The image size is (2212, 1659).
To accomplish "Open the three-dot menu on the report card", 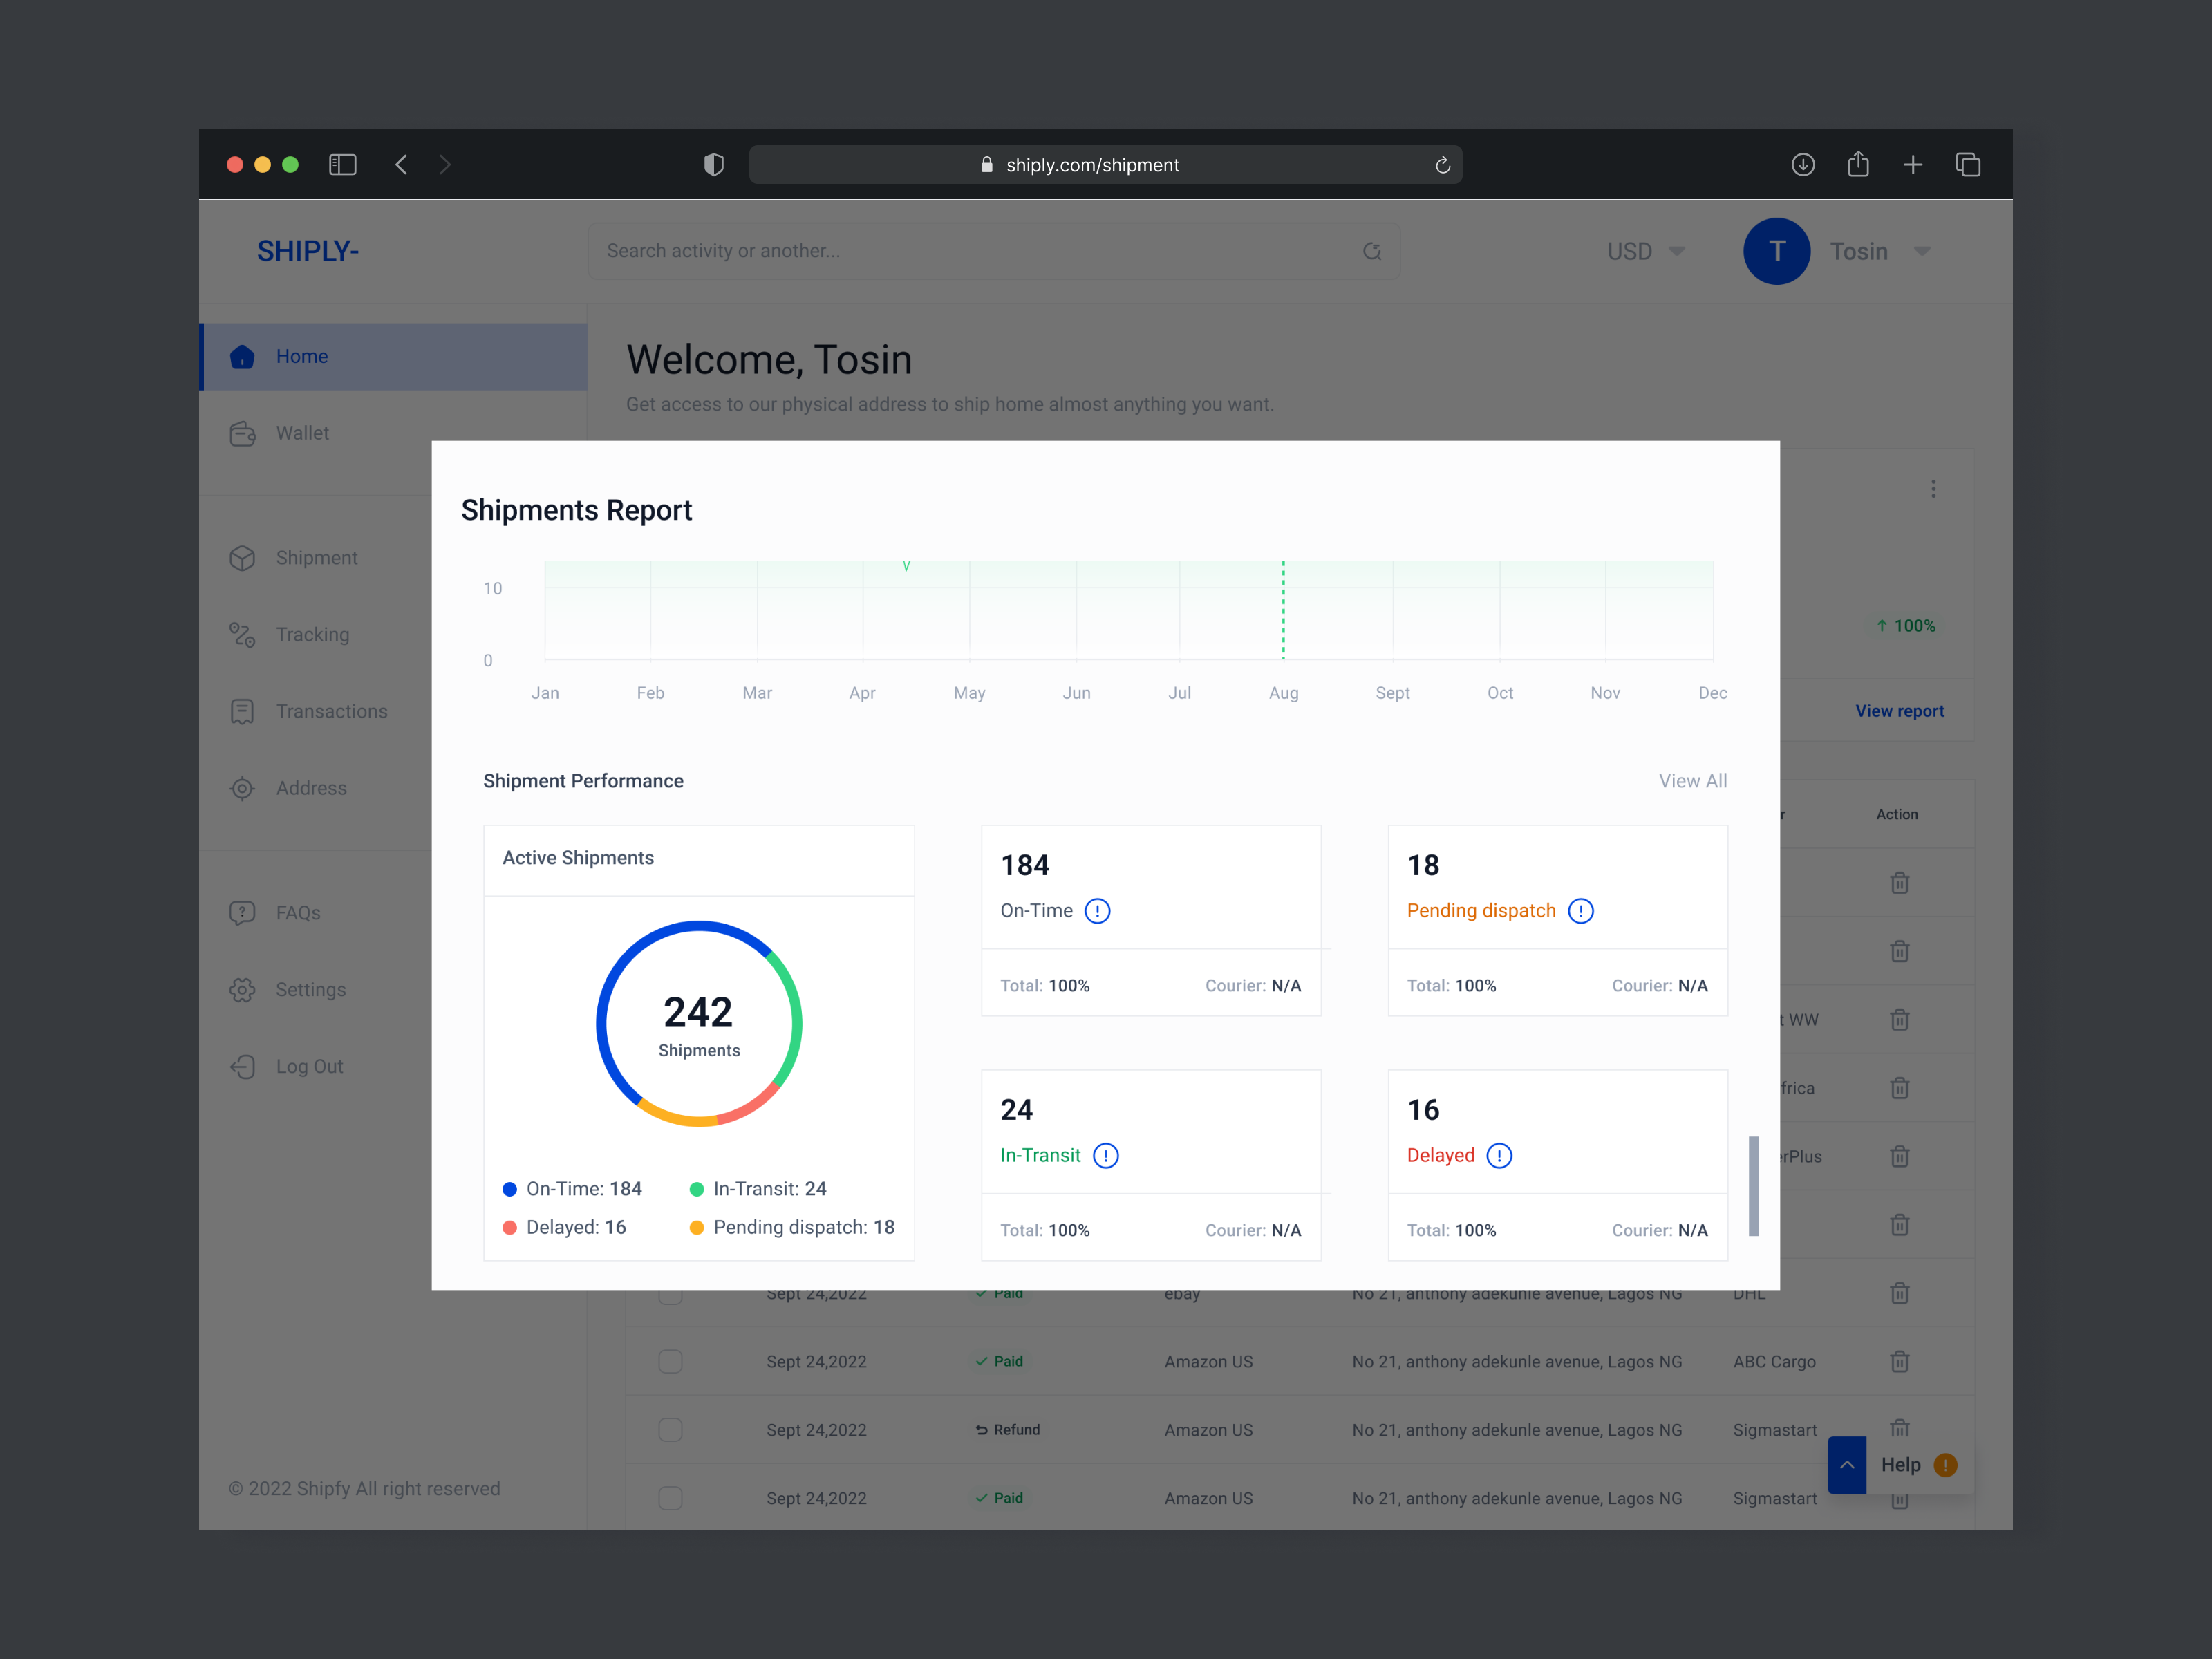I will pyautogui.click(x=1934, y=488).
